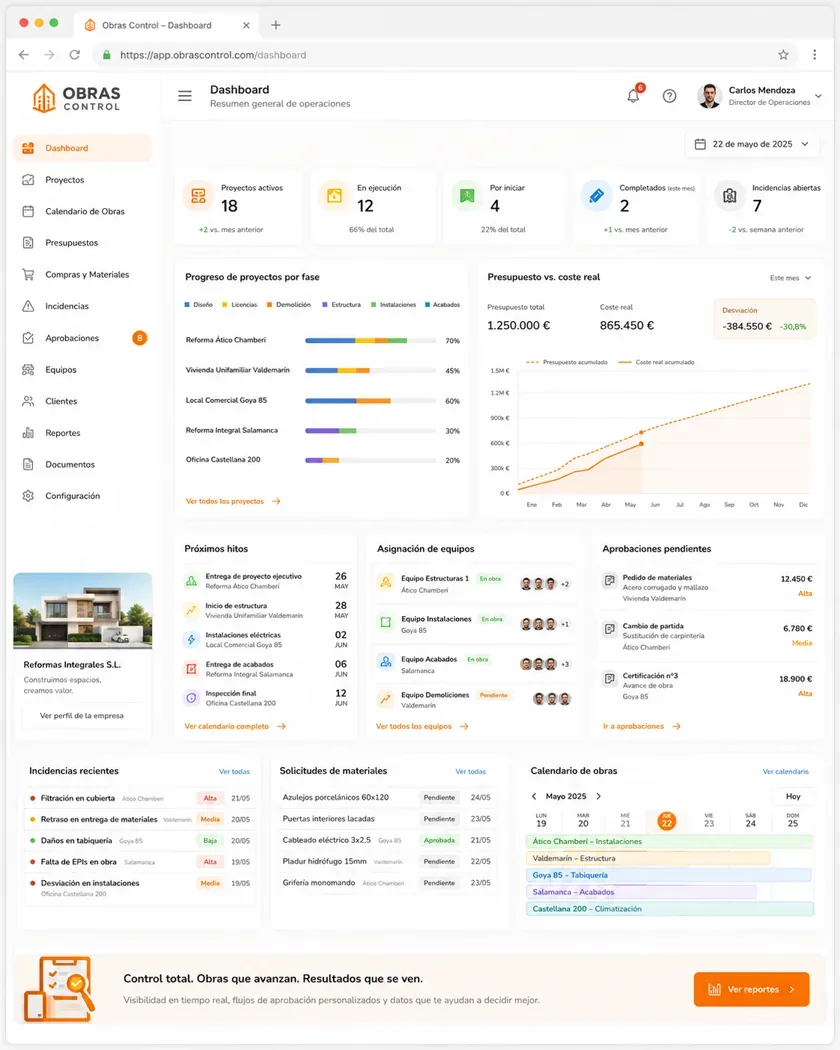Image resolution: width=840 pixels, height=1050 pixels.
Task: Click the Entrega de proyecto ejecutivo icon
Action: 192,581
